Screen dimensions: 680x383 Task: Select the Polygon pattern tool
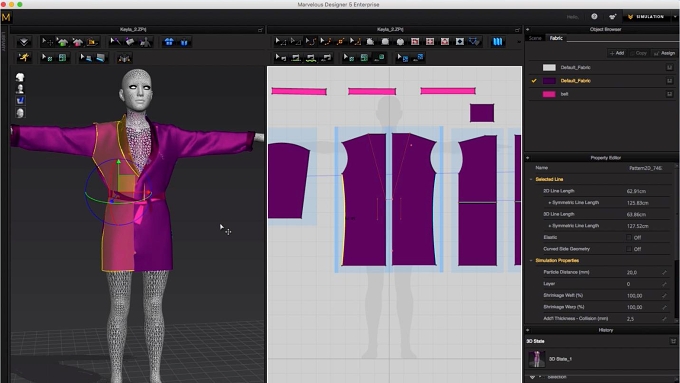click(x=370, y=42)
